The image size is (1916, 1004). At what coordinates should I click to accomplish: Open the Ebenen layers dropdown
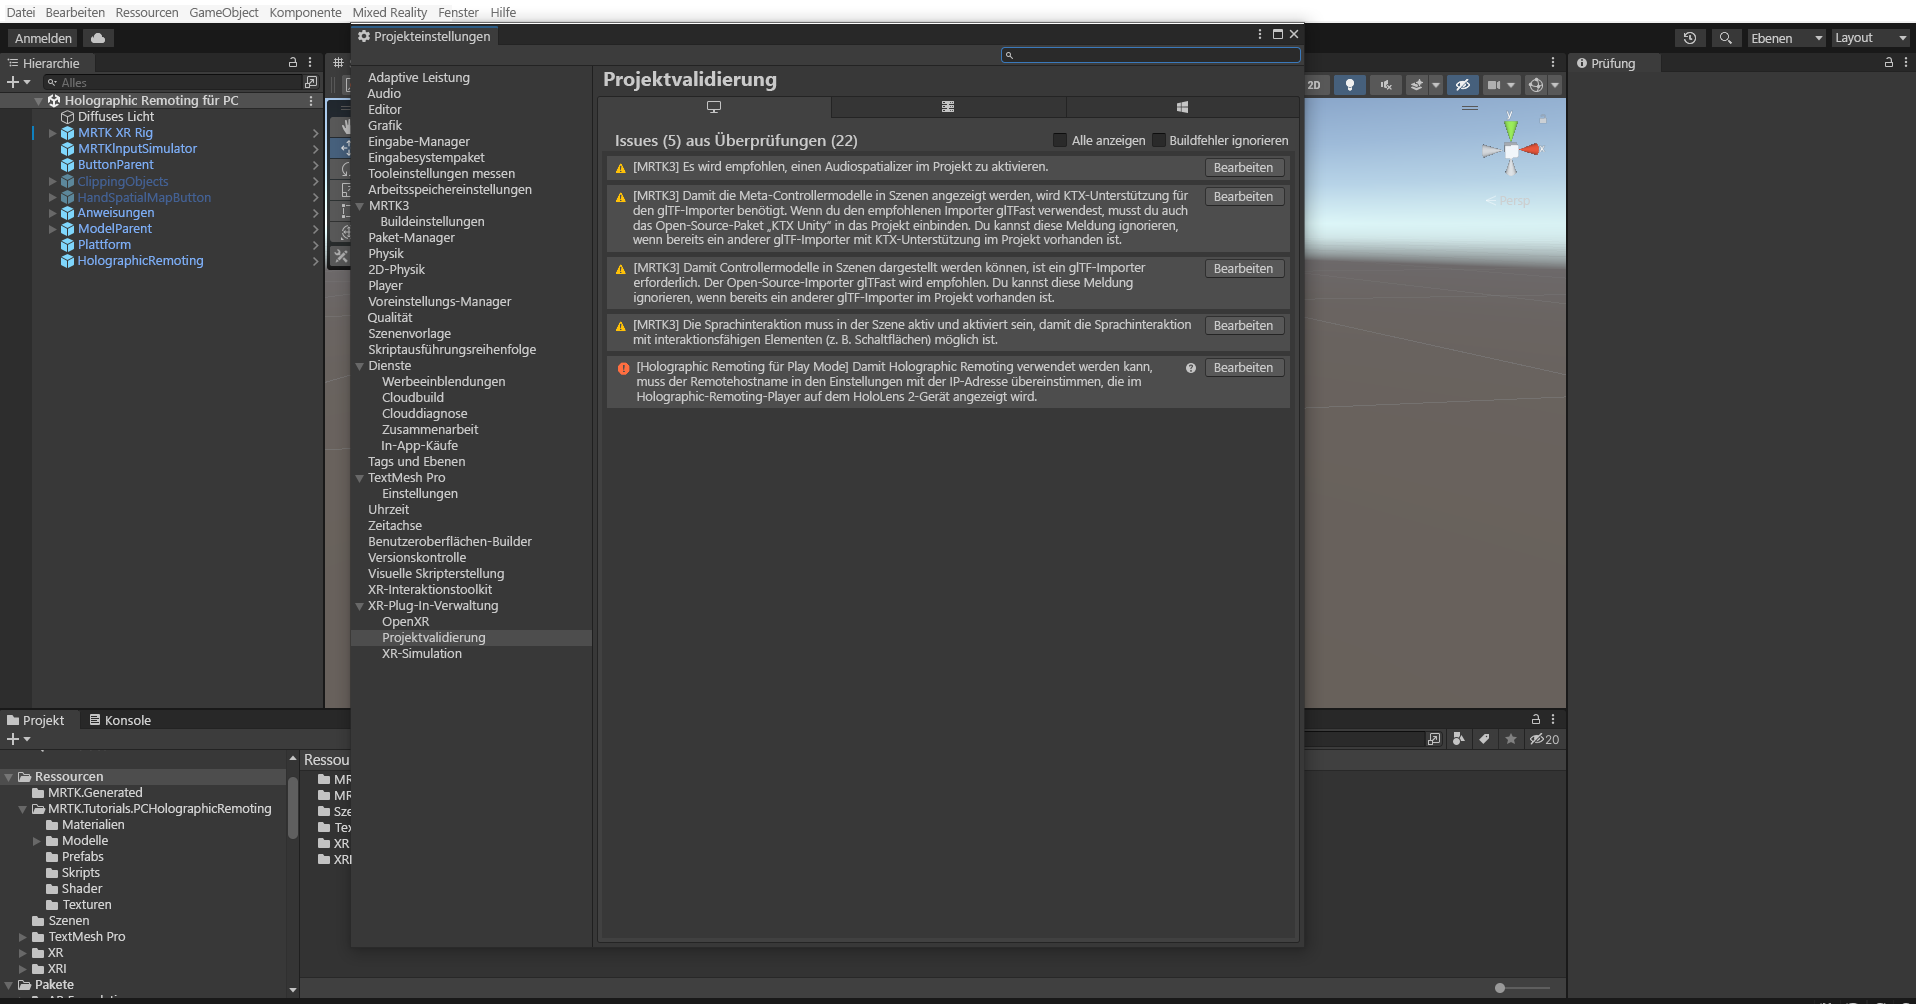(x=1786, y=38)
